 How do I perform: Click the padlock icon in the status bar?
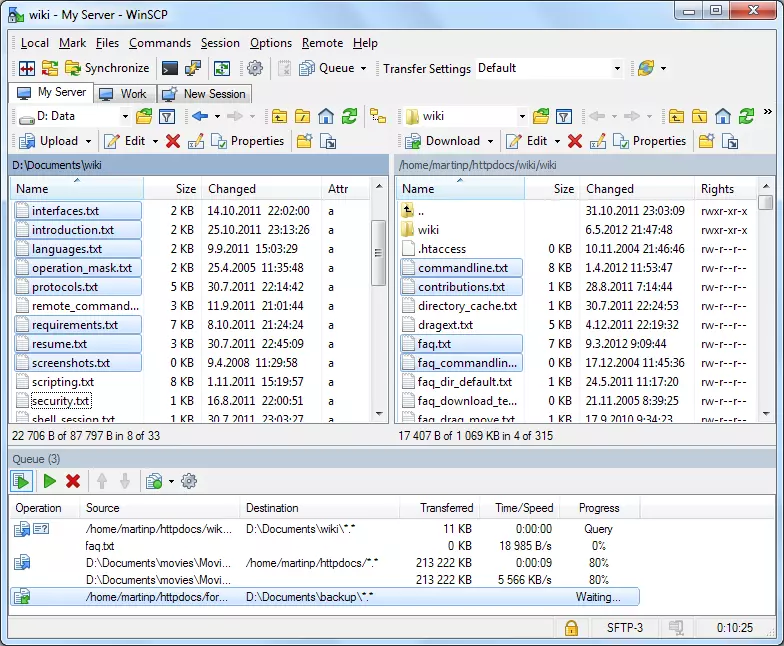point(571,628)
